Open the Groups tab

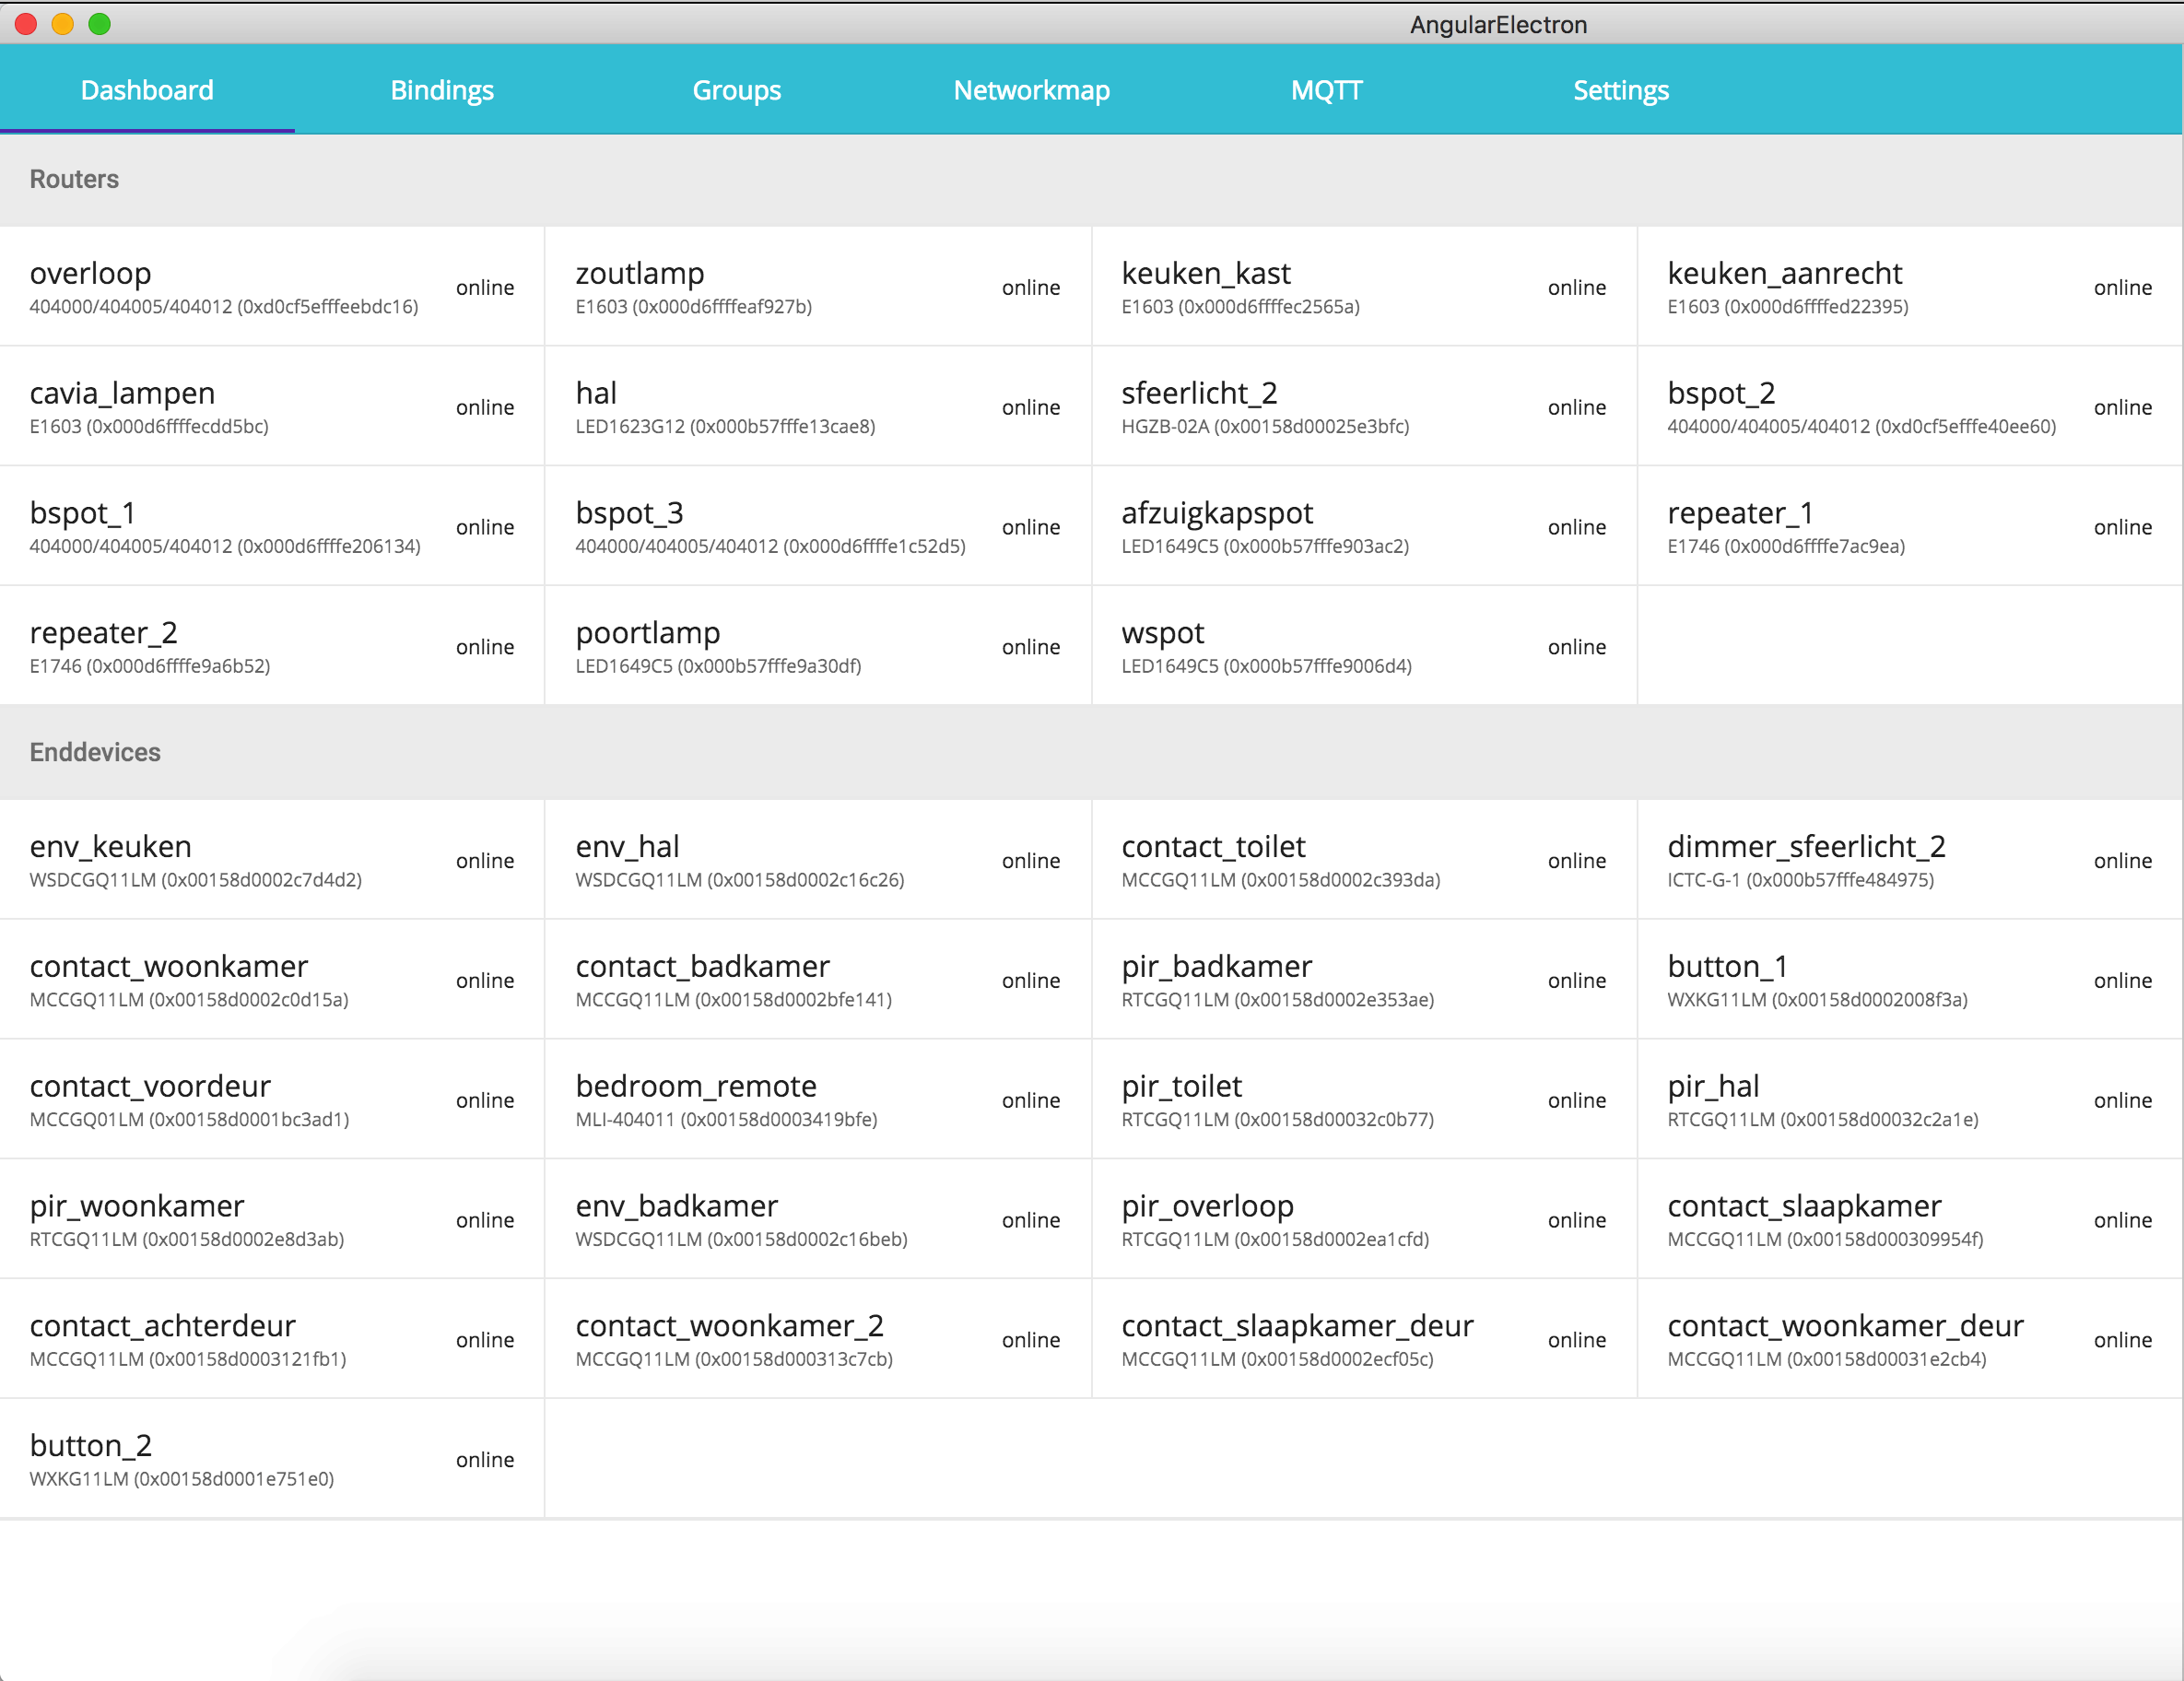(x=736, y=90)
